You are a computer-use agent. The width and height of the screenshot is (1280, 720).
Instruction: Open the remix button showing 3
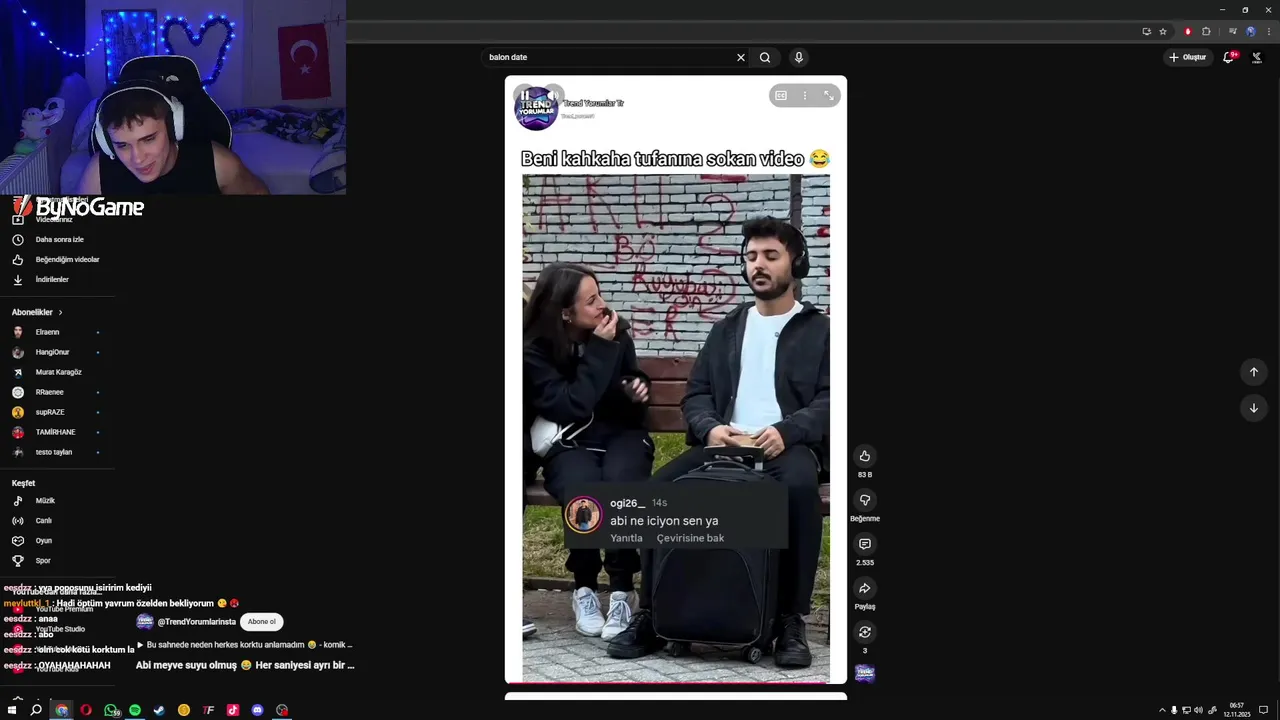tap(865, 632)
